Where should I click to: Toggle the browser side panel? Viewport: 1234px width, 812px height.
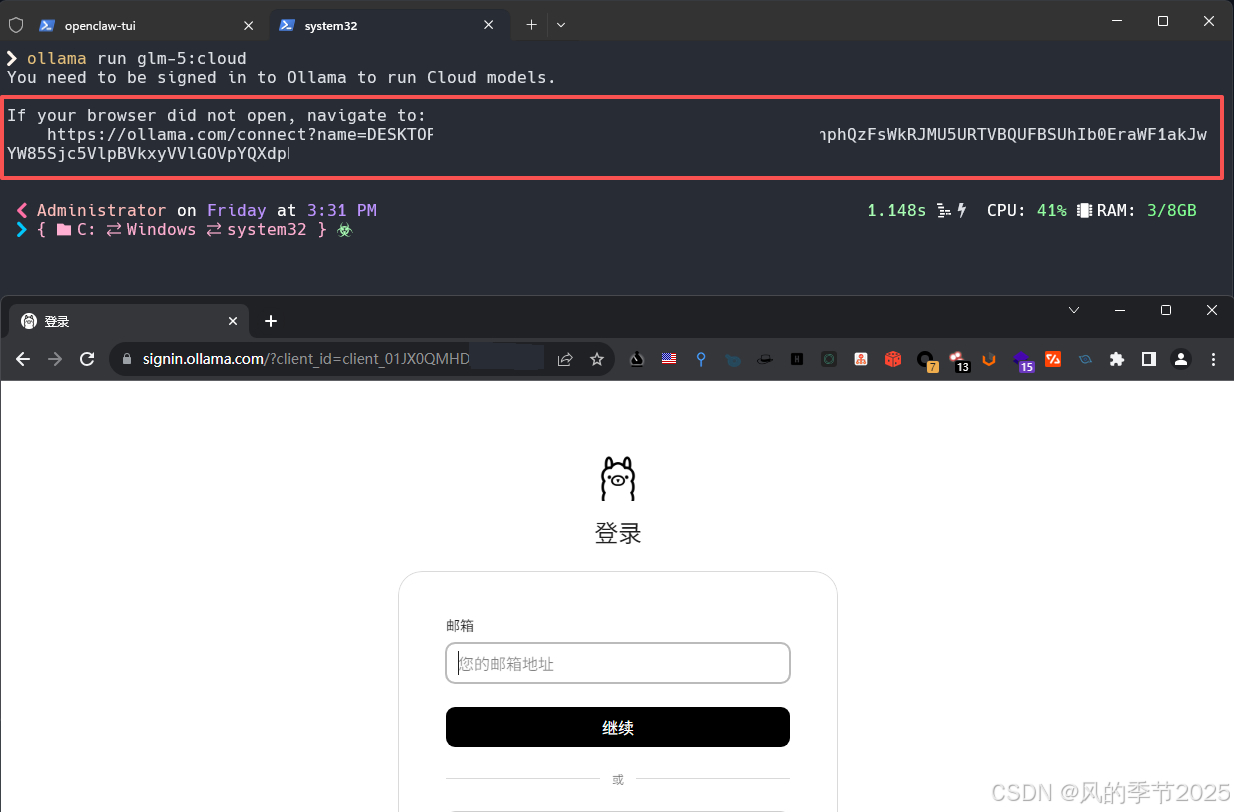[x=1149, y=359]
